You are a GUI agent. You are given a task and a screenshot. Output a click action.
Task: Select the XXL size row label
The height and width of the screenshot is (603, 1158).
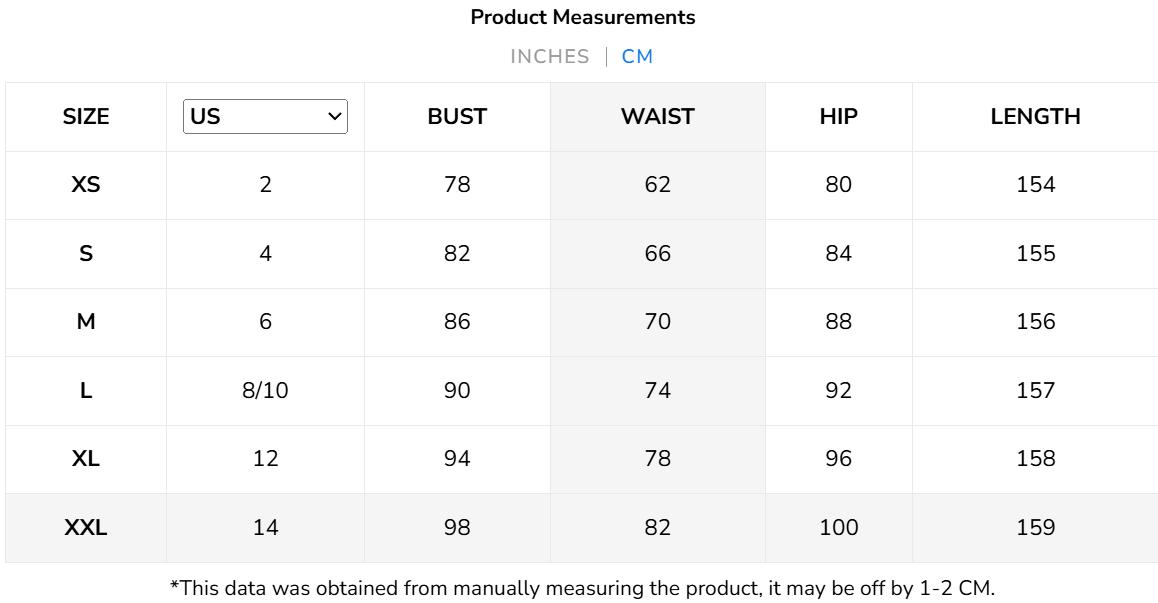86,528
